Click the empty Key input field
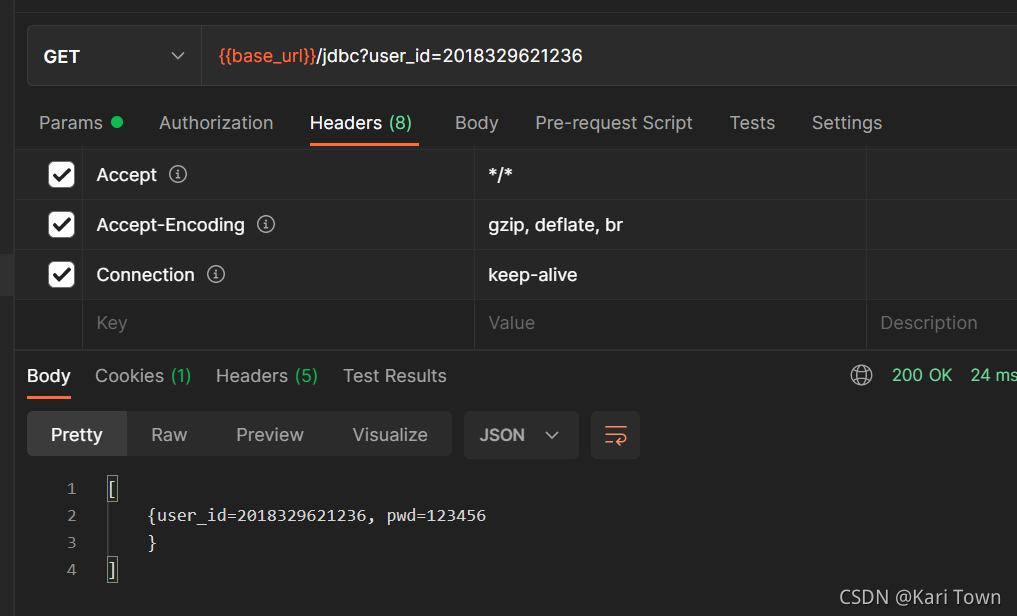The height and width of the screenshot is (616, 1017). pos(278,323)
